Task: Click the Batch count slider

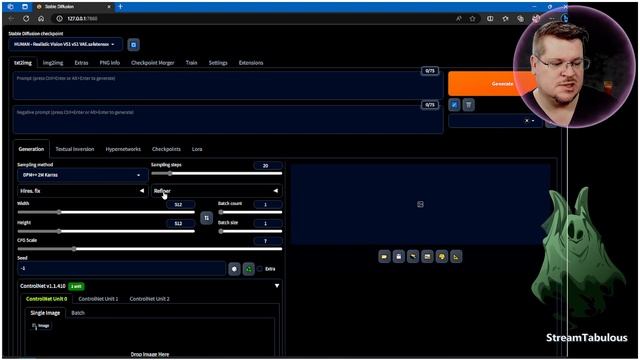Action: [x=250, y=212]
